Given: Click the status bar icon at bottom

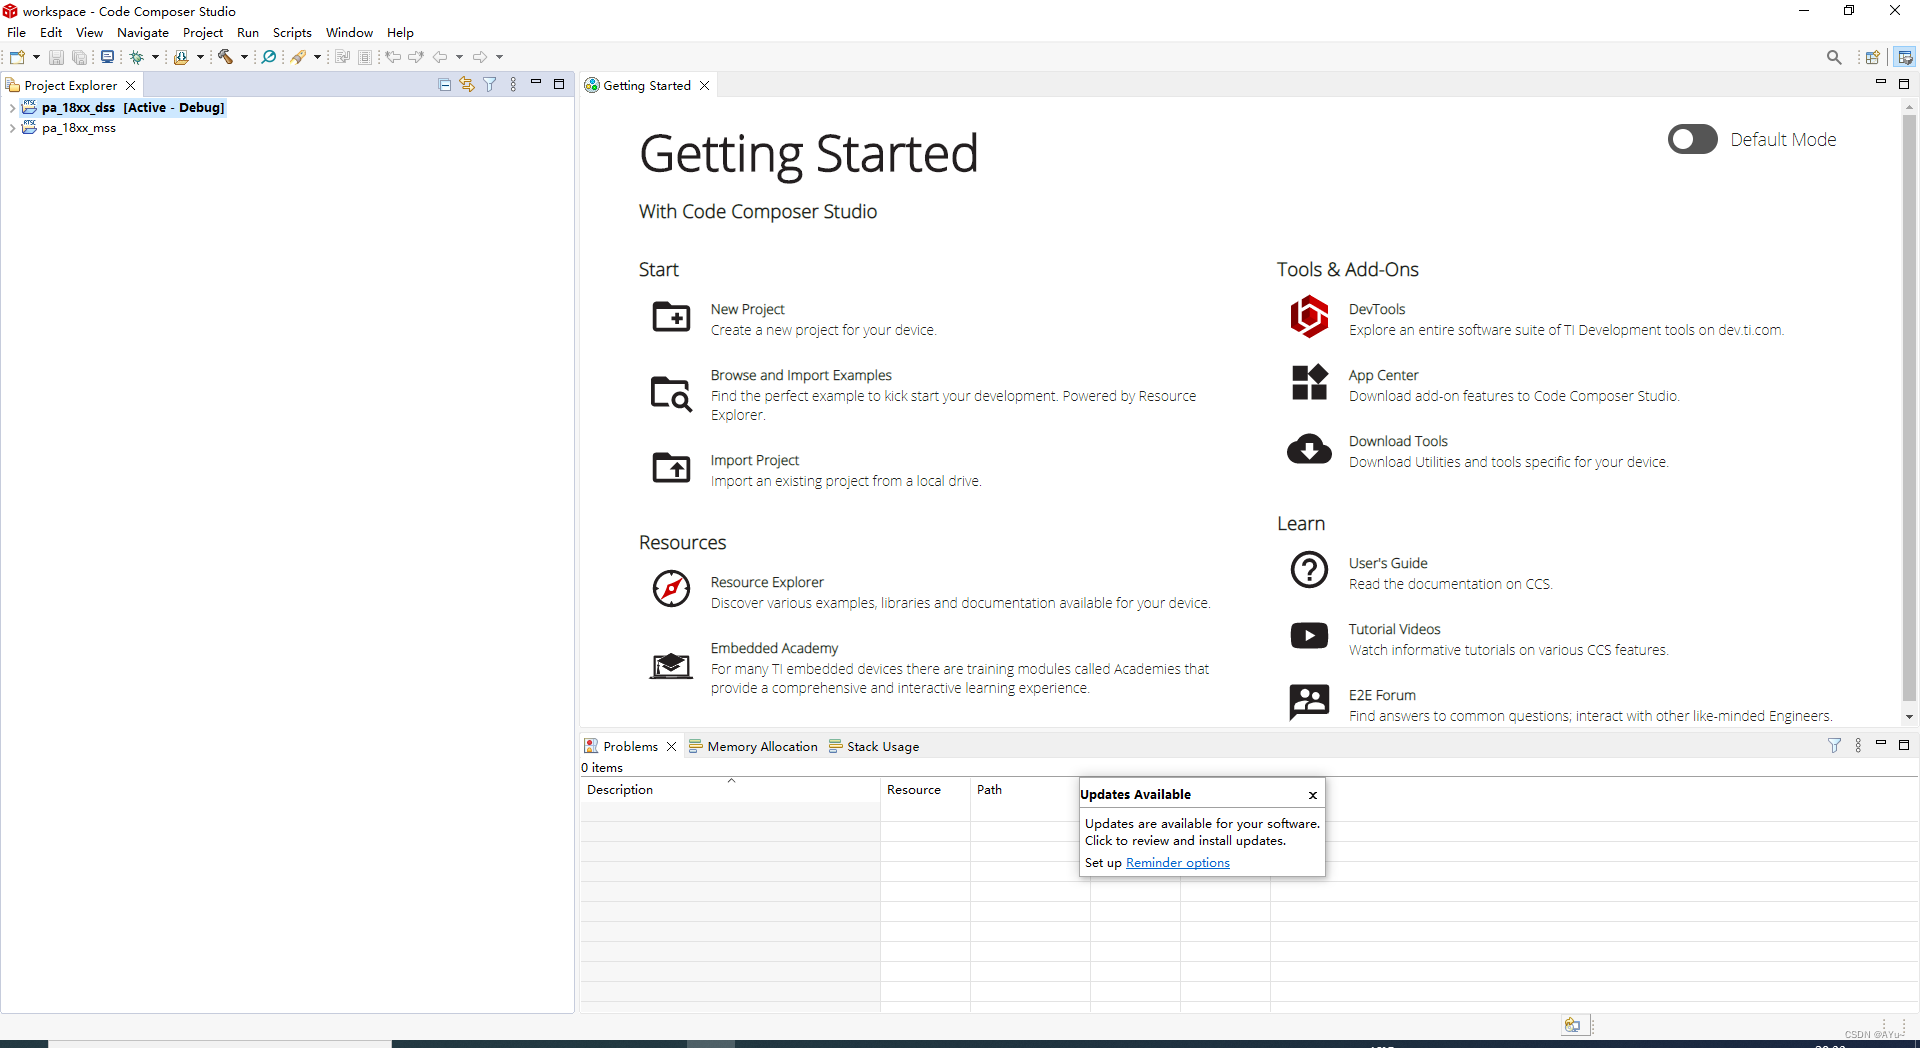Looking at the screenshot, I should click(x=1573, y=1025).
